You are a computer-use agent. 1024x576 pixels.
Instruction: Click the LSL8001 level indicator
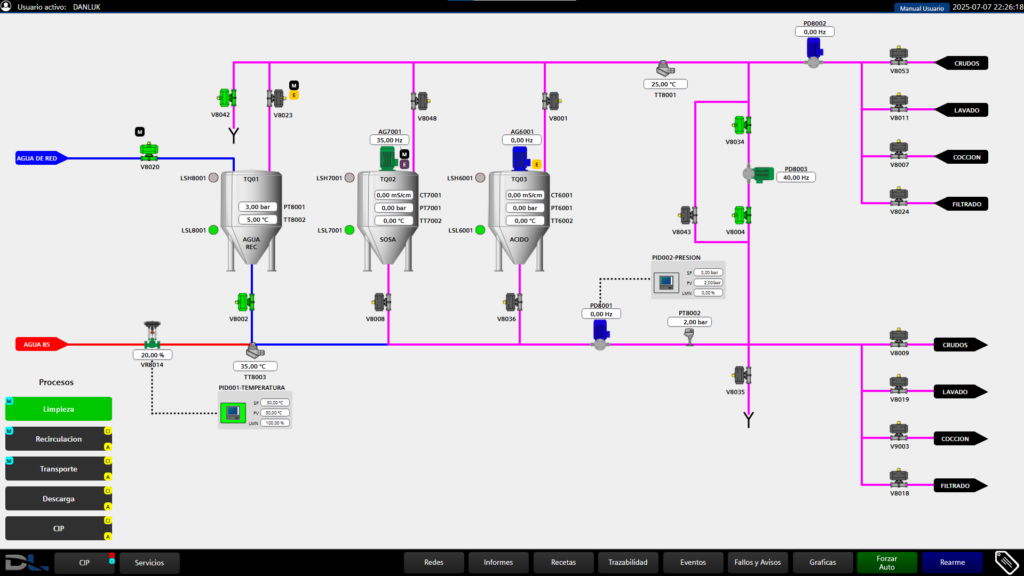point(214,230)
